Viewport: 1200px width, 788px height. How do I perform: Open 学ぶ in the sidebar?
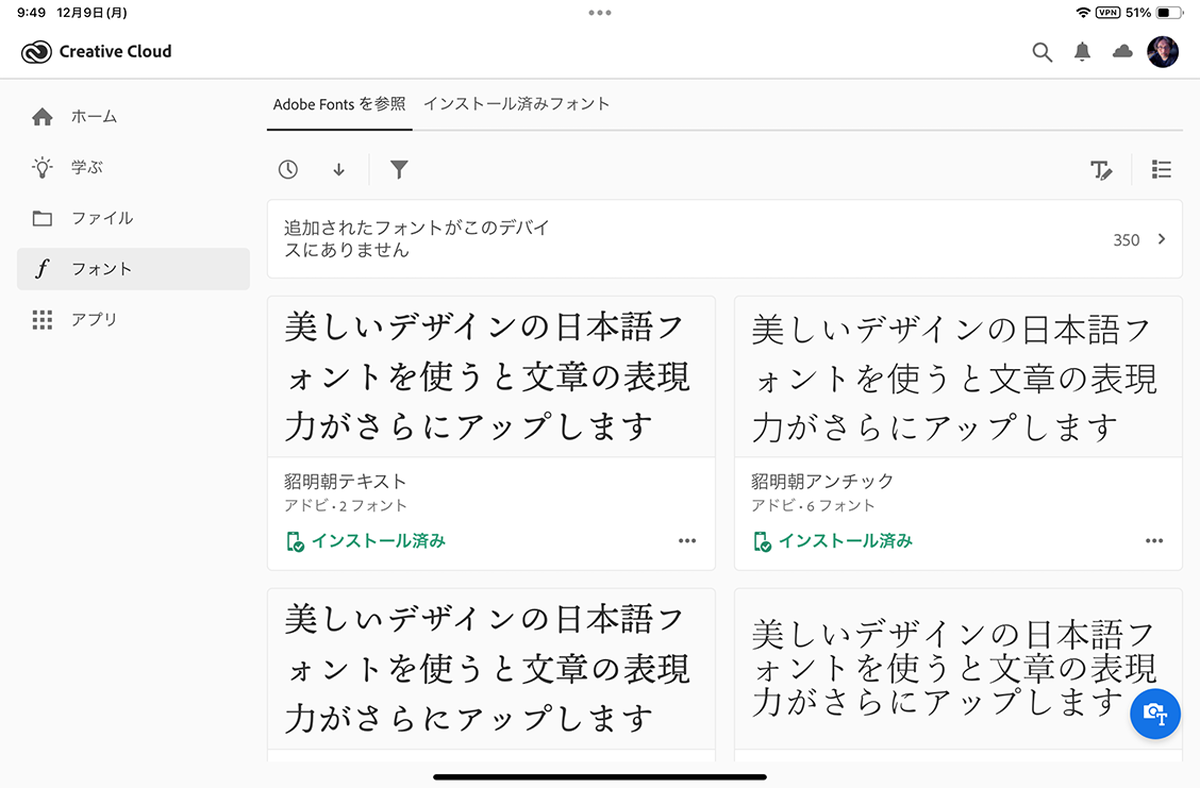[133, 168]
